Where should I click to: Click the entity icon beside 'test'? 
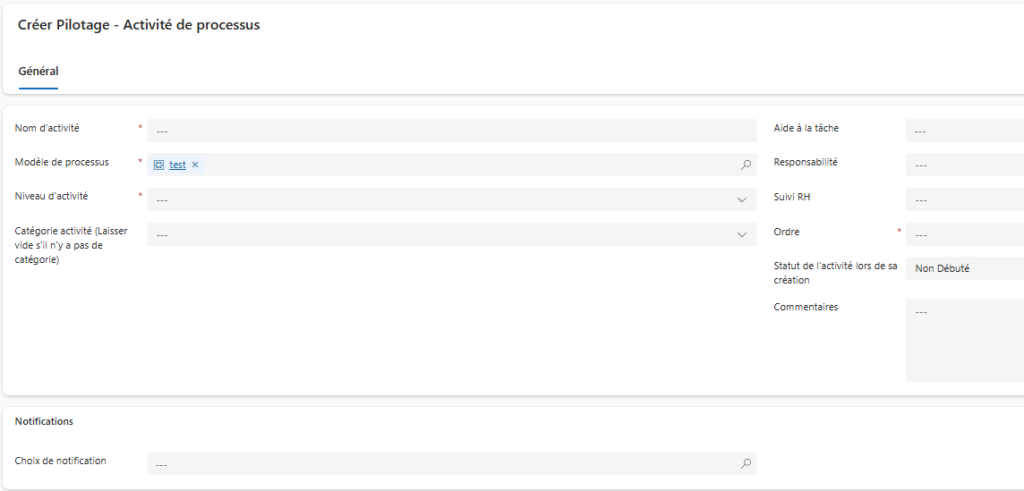pos(159,165)
